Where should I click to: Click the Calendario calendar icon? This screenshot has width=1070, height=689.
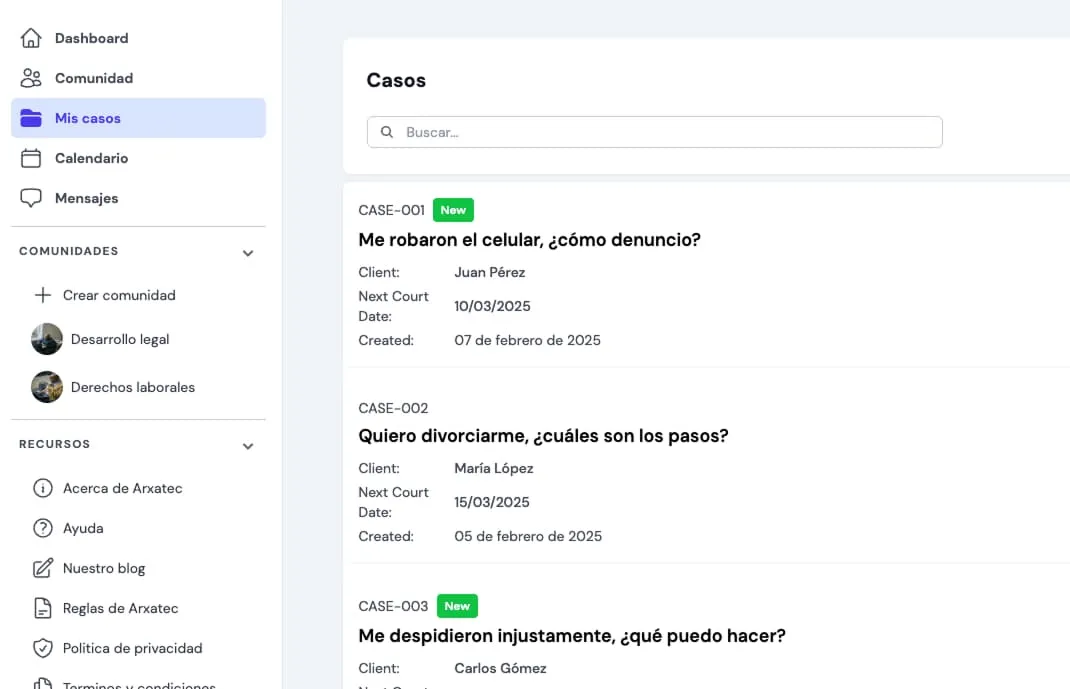(x=31, y=158)
